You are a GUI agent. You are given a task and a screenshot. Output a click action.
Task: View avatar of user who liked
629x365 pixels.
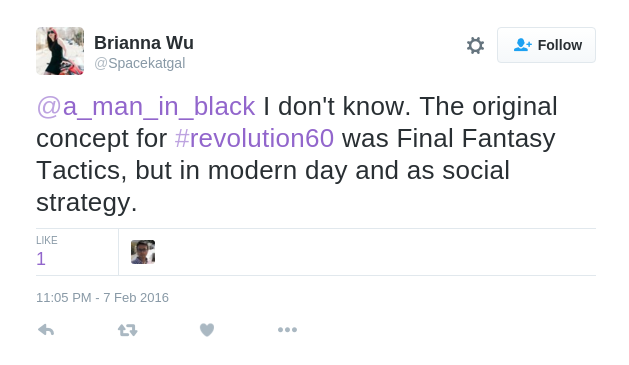(x=143, y=252)
